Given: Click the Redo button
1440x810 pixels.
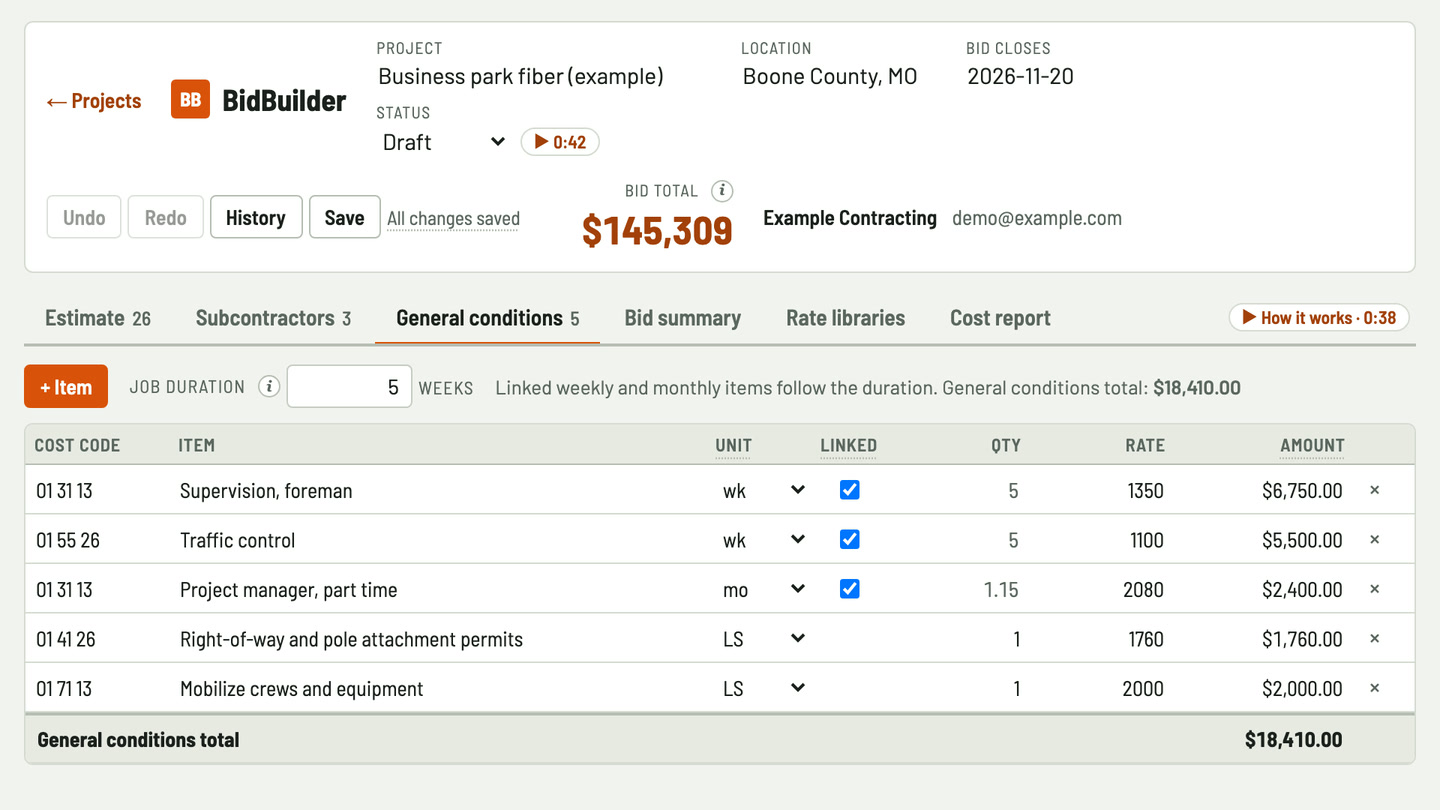Looking at the screenshot, I should click(x=165, y=217).
